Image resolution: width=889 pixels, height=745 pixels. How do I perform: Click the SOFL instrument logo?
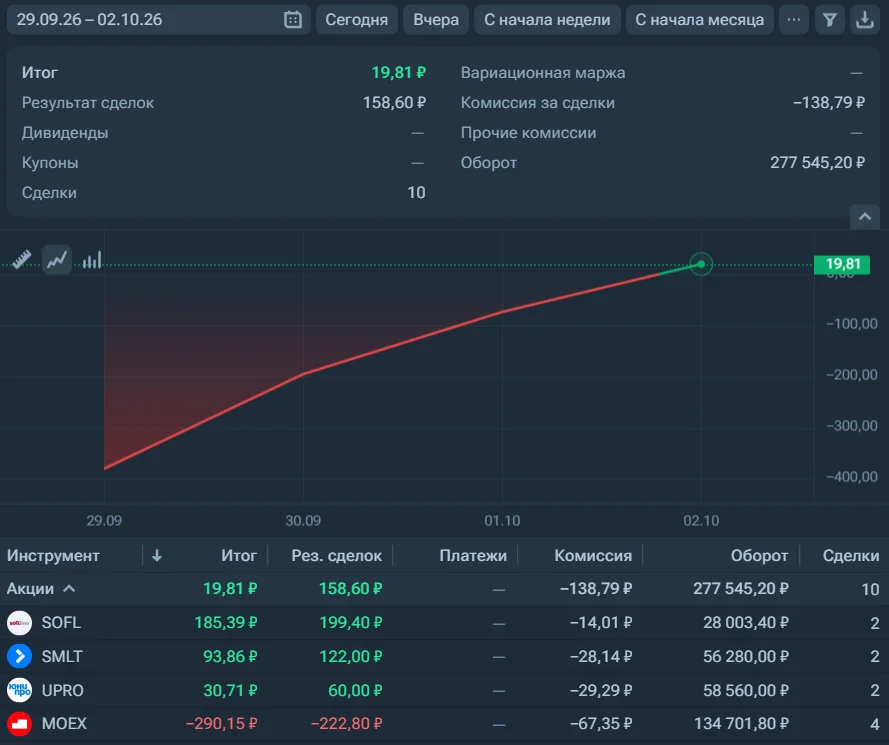point(19,623)
